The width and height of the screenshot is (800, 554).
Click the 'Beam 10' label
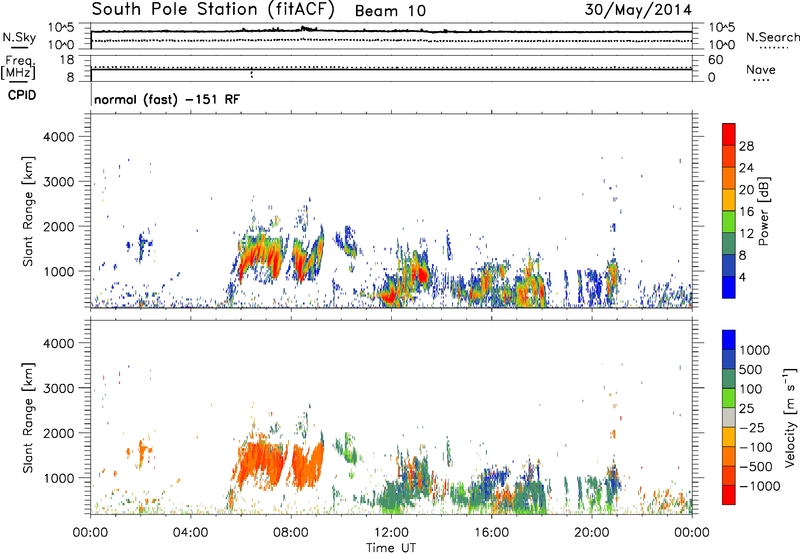pos(390,11)
